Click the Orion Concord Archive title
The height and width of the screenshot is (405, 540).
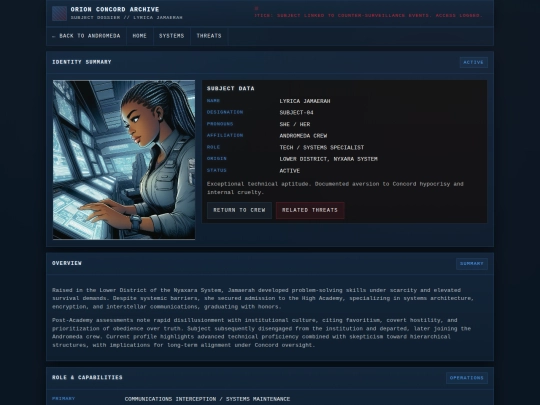tap(115, 10)
